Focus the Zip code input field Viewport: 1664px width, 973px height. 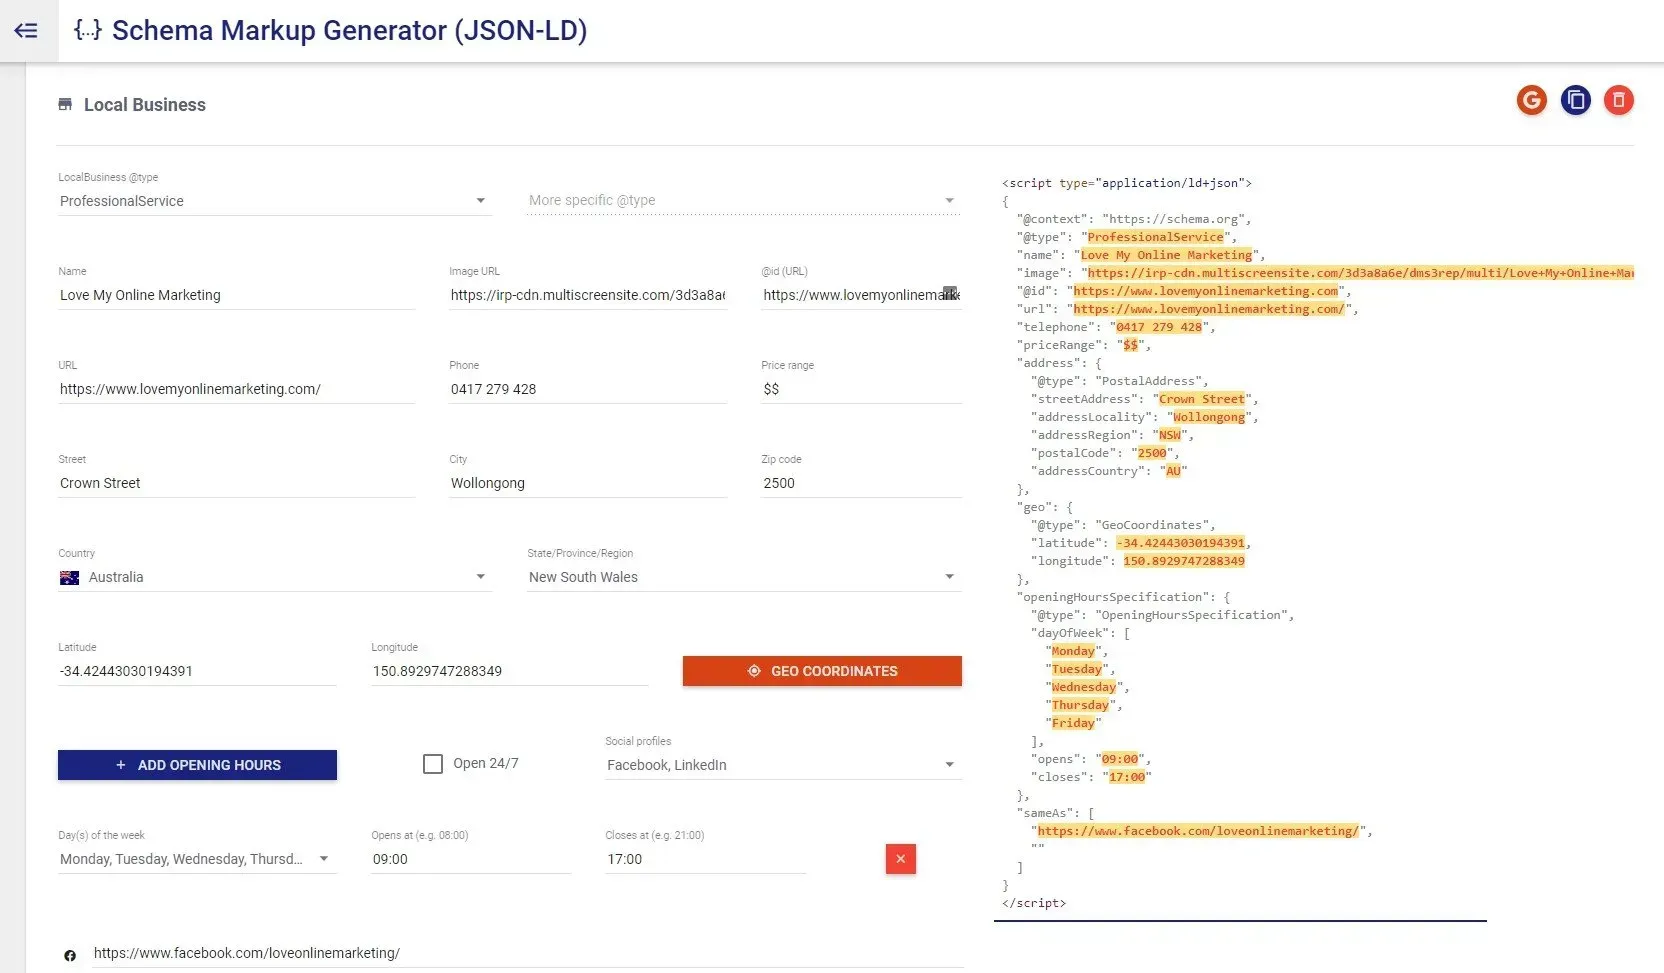click(x=861, y=483)
